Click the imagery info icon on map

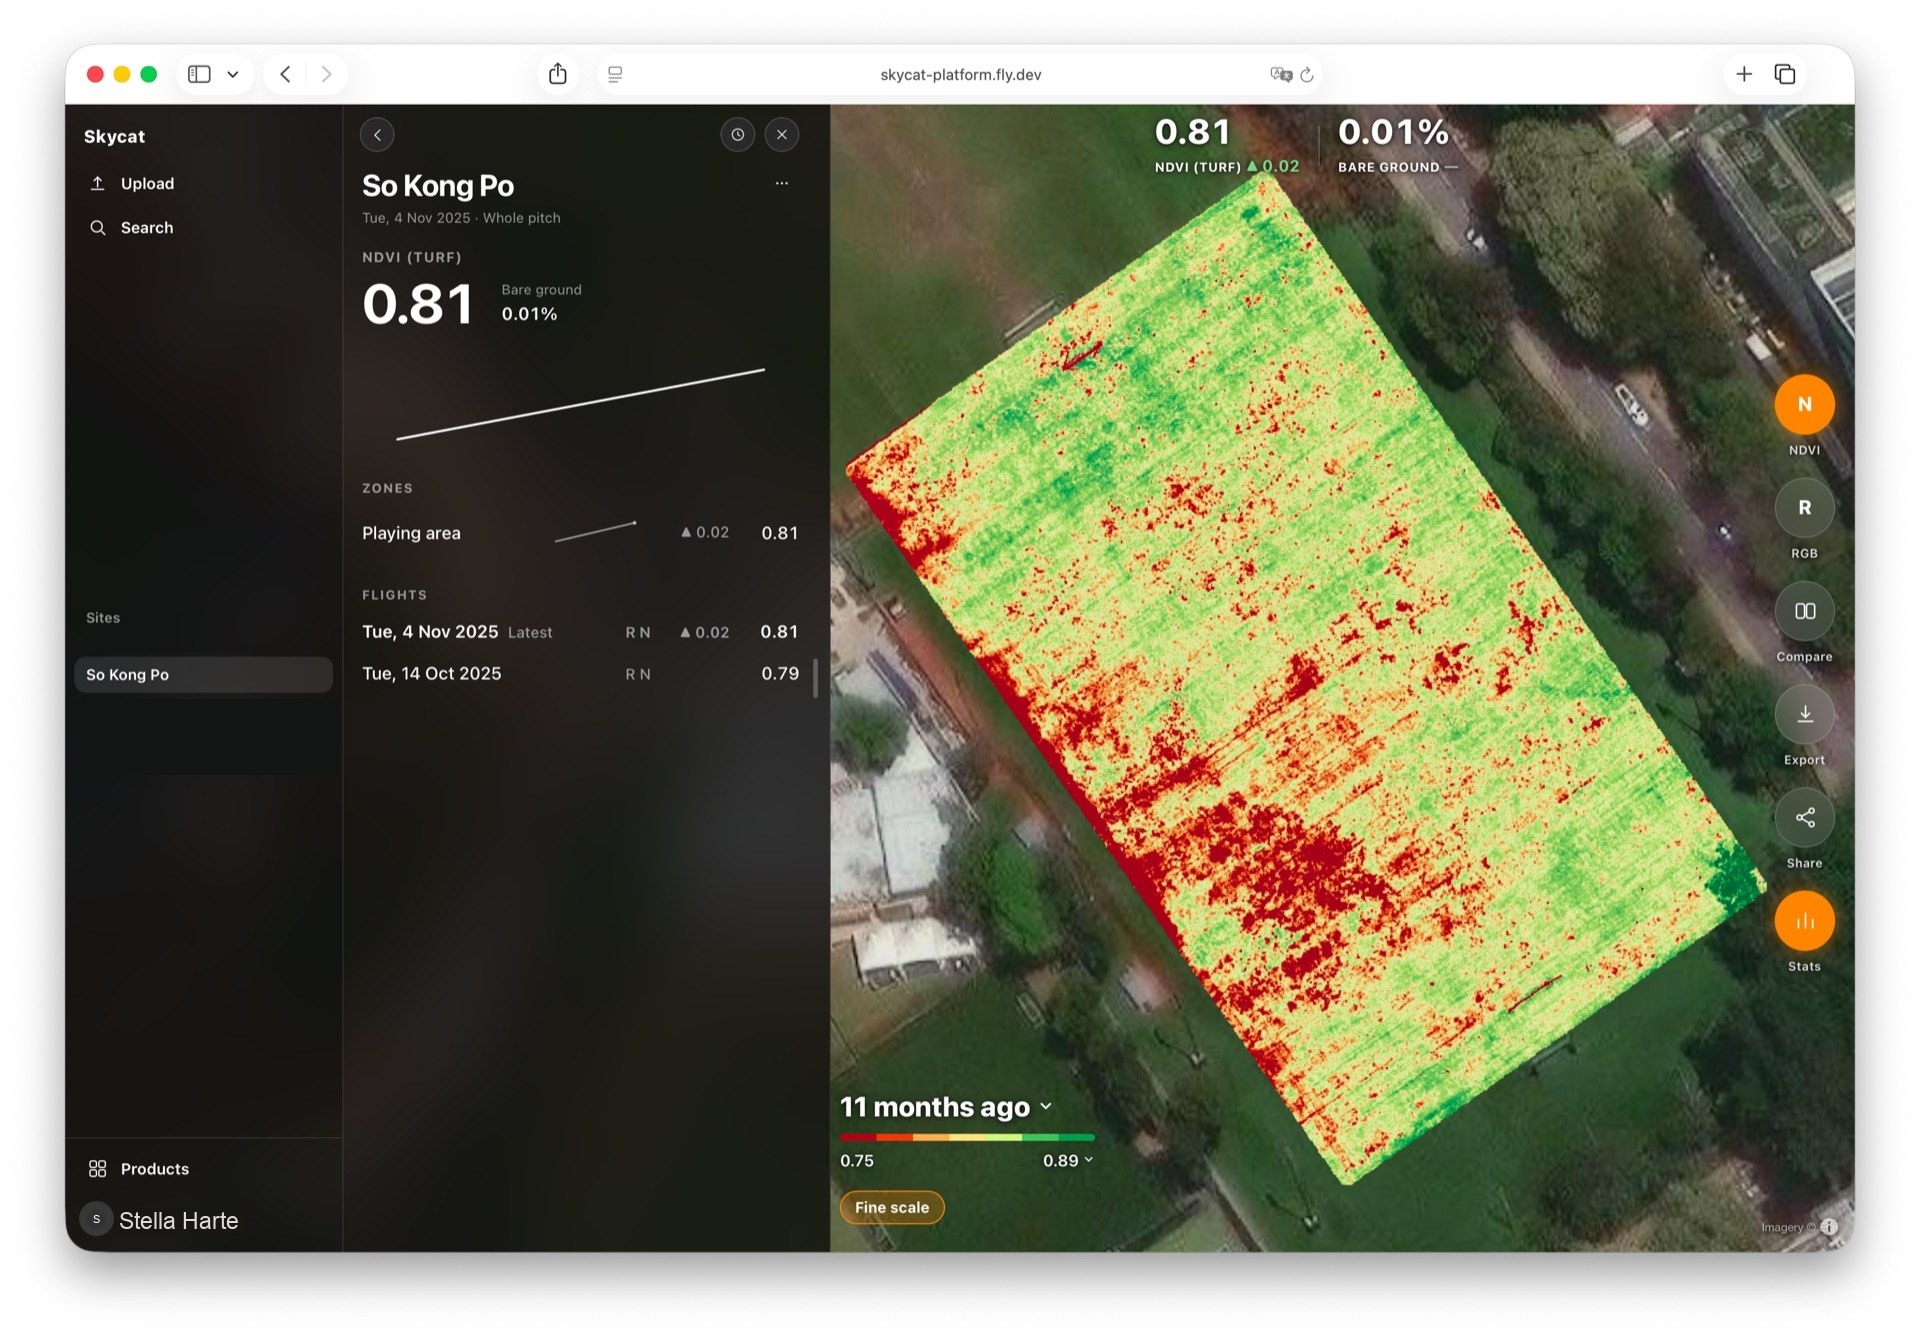(1829, 1227)
